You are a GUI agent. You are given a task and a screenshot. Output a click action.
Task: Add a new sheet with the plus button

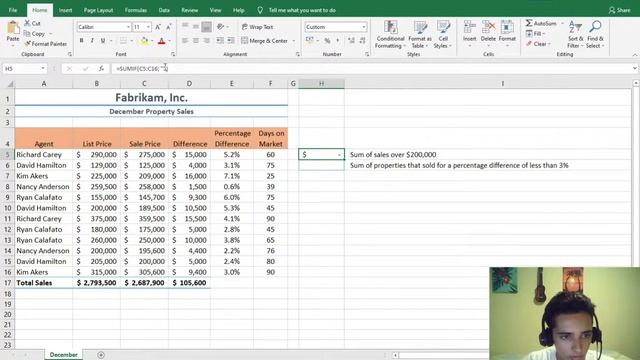(101, 355)
